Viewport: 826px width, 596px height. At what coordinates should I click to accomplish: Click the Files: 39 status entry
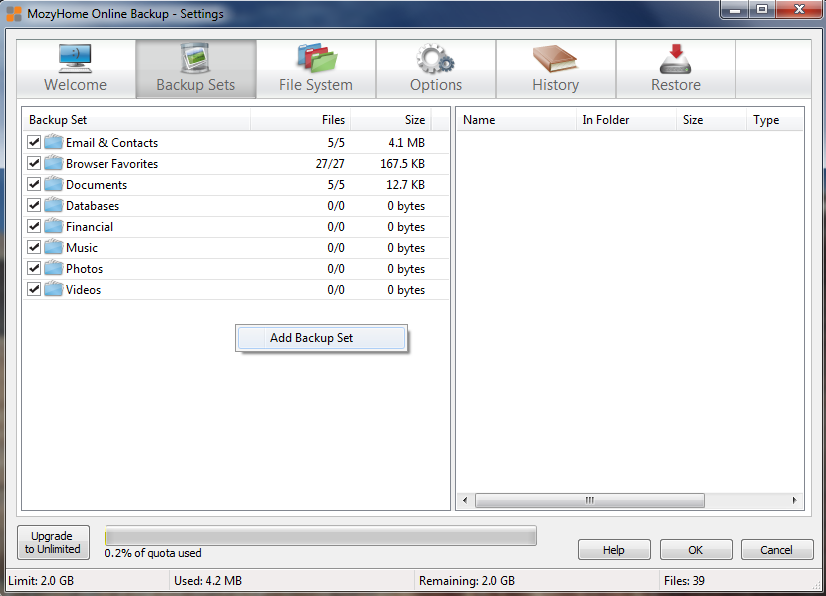(684, 581)
